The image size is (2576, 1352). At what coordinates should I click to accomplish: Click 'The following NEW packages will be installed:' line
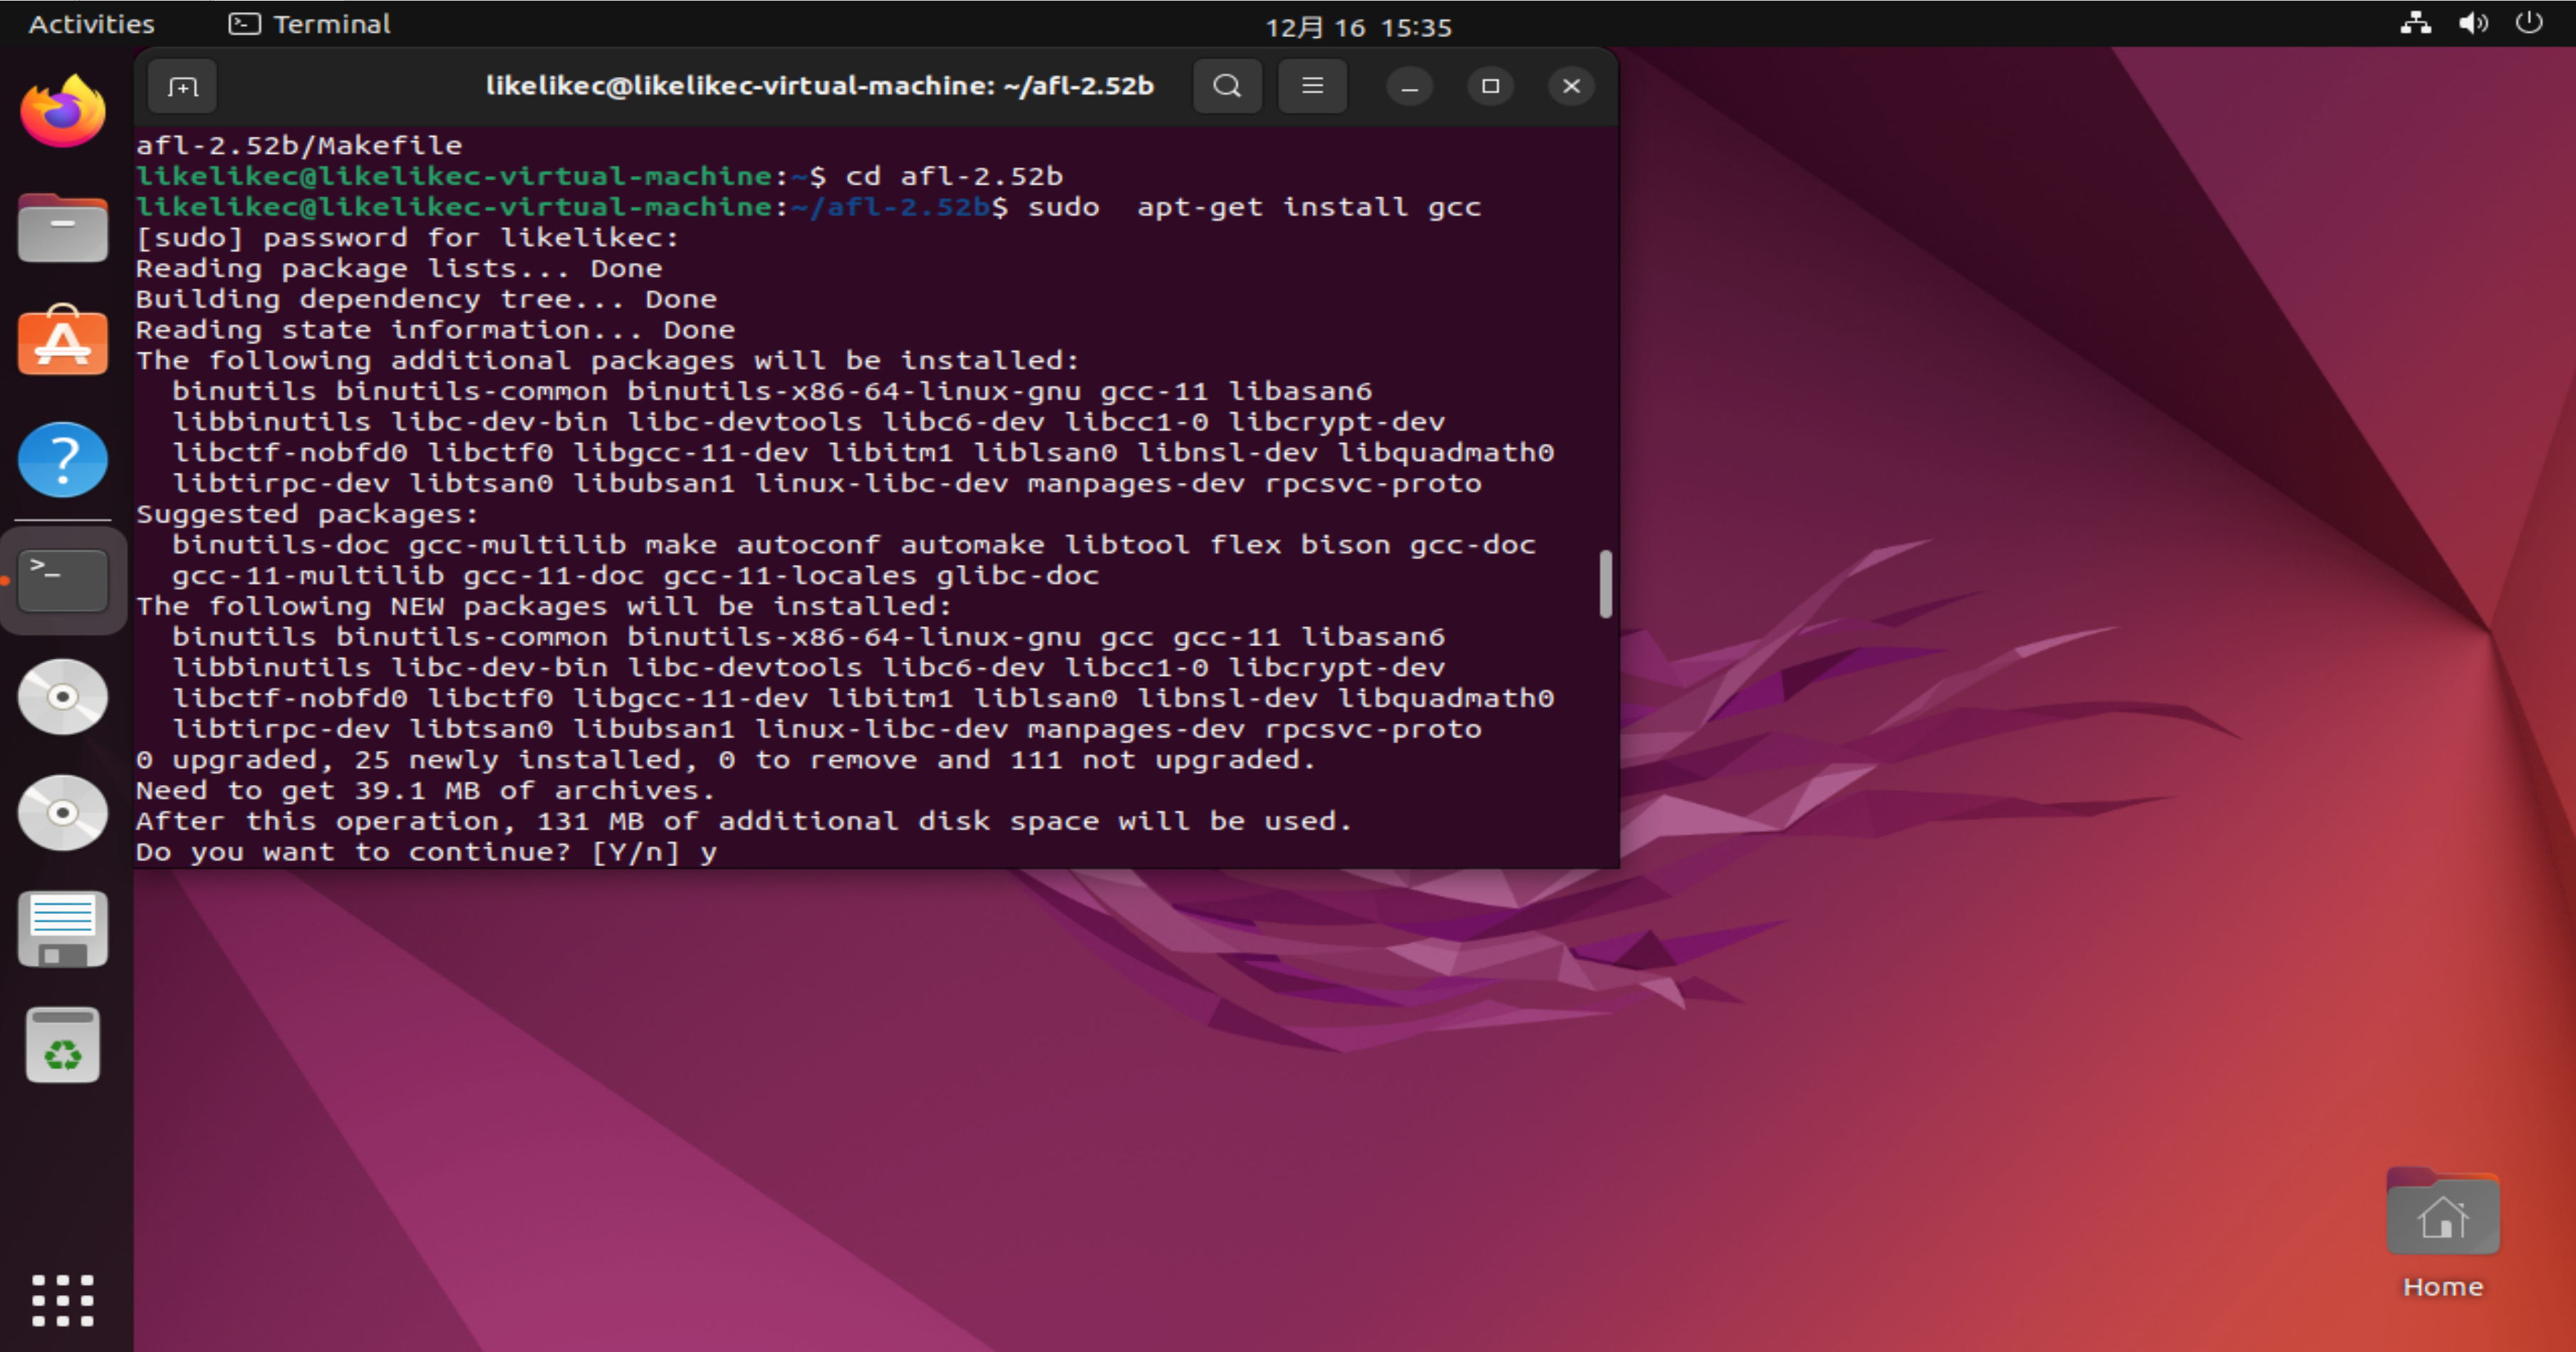click(544, 606)
